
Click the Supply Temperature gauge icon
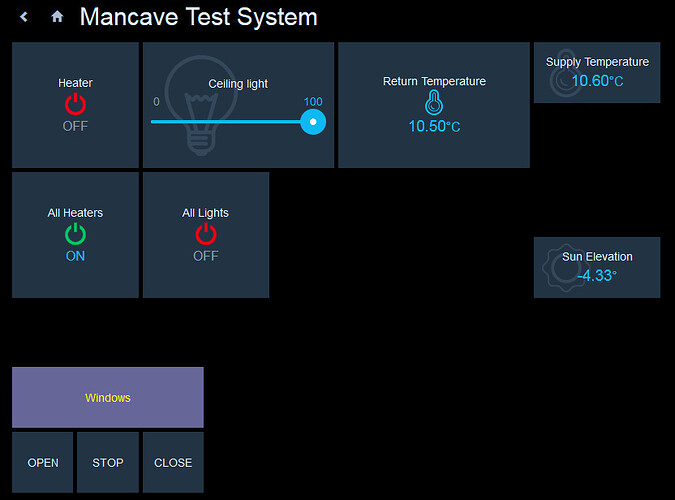[x=564, y=76]
